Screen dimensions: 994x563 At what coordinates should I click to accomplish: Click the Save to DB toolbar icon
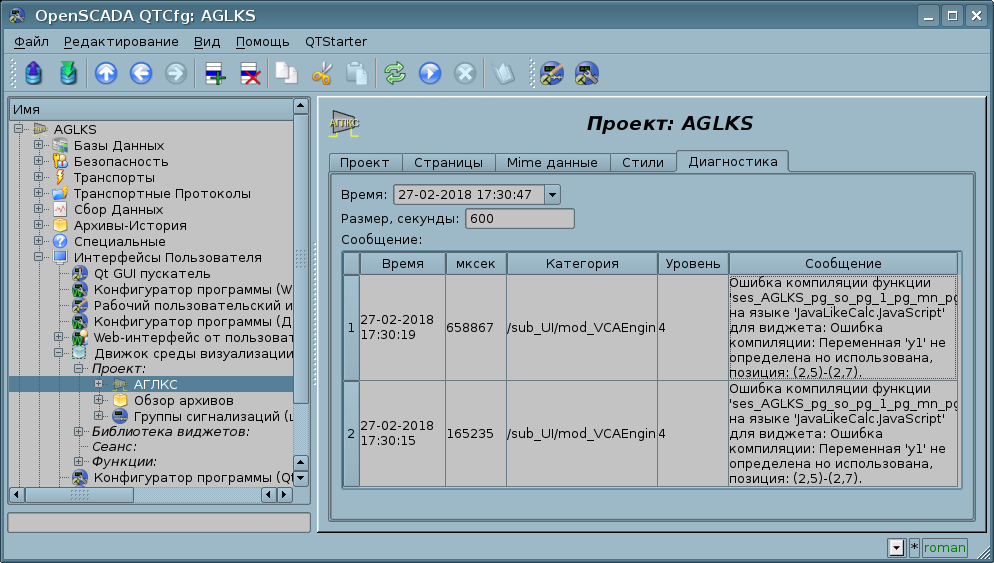pos(68,74)
